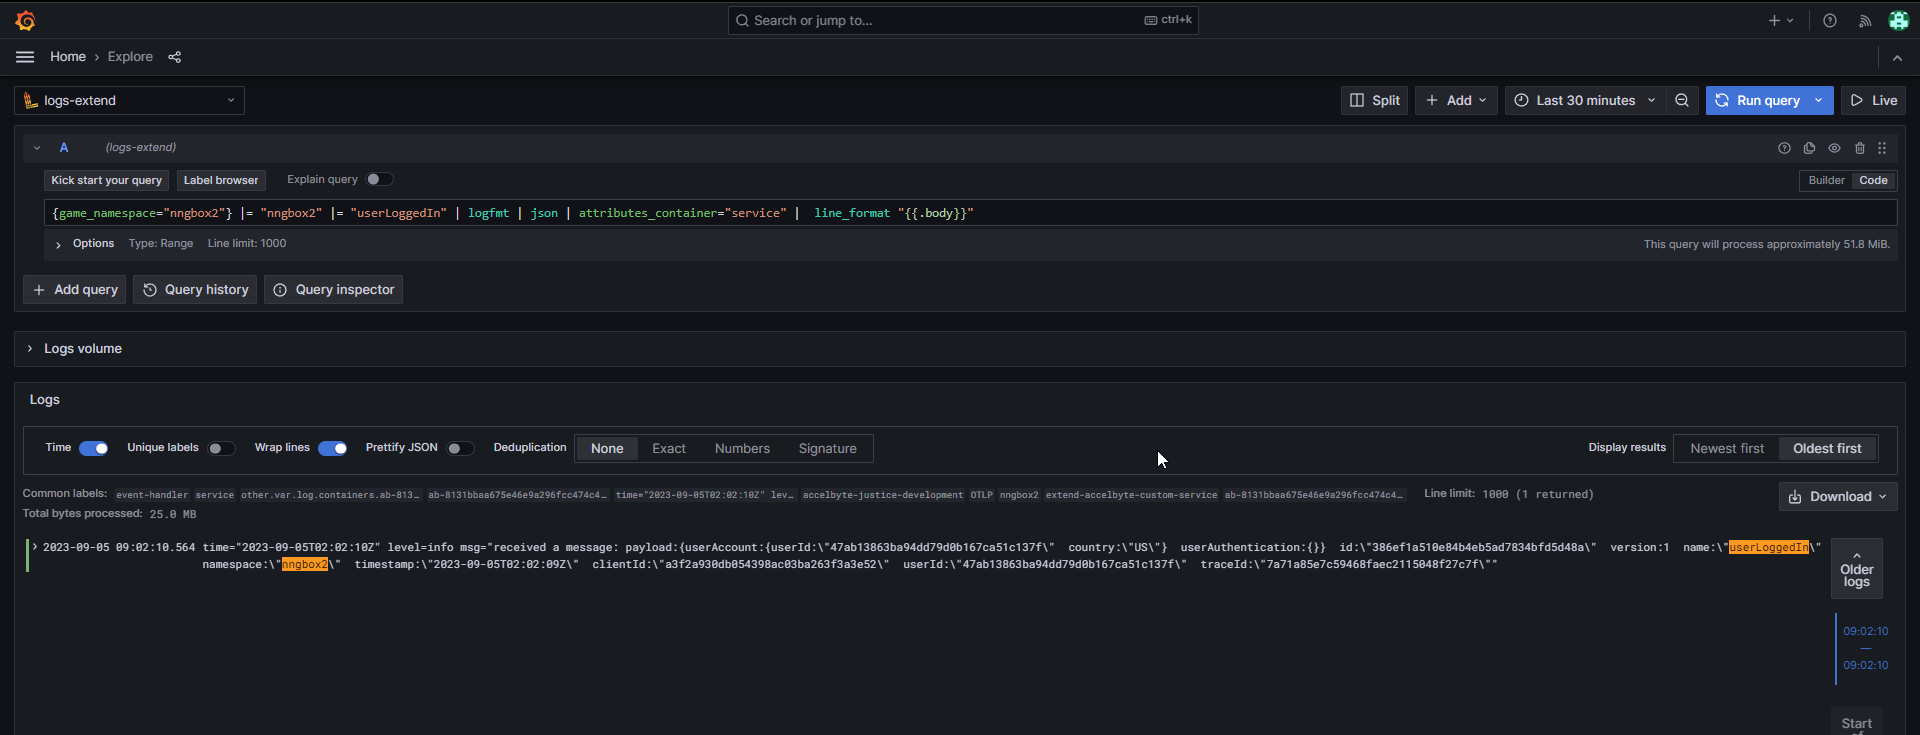Start Live streaming mode

[1873, 100]
